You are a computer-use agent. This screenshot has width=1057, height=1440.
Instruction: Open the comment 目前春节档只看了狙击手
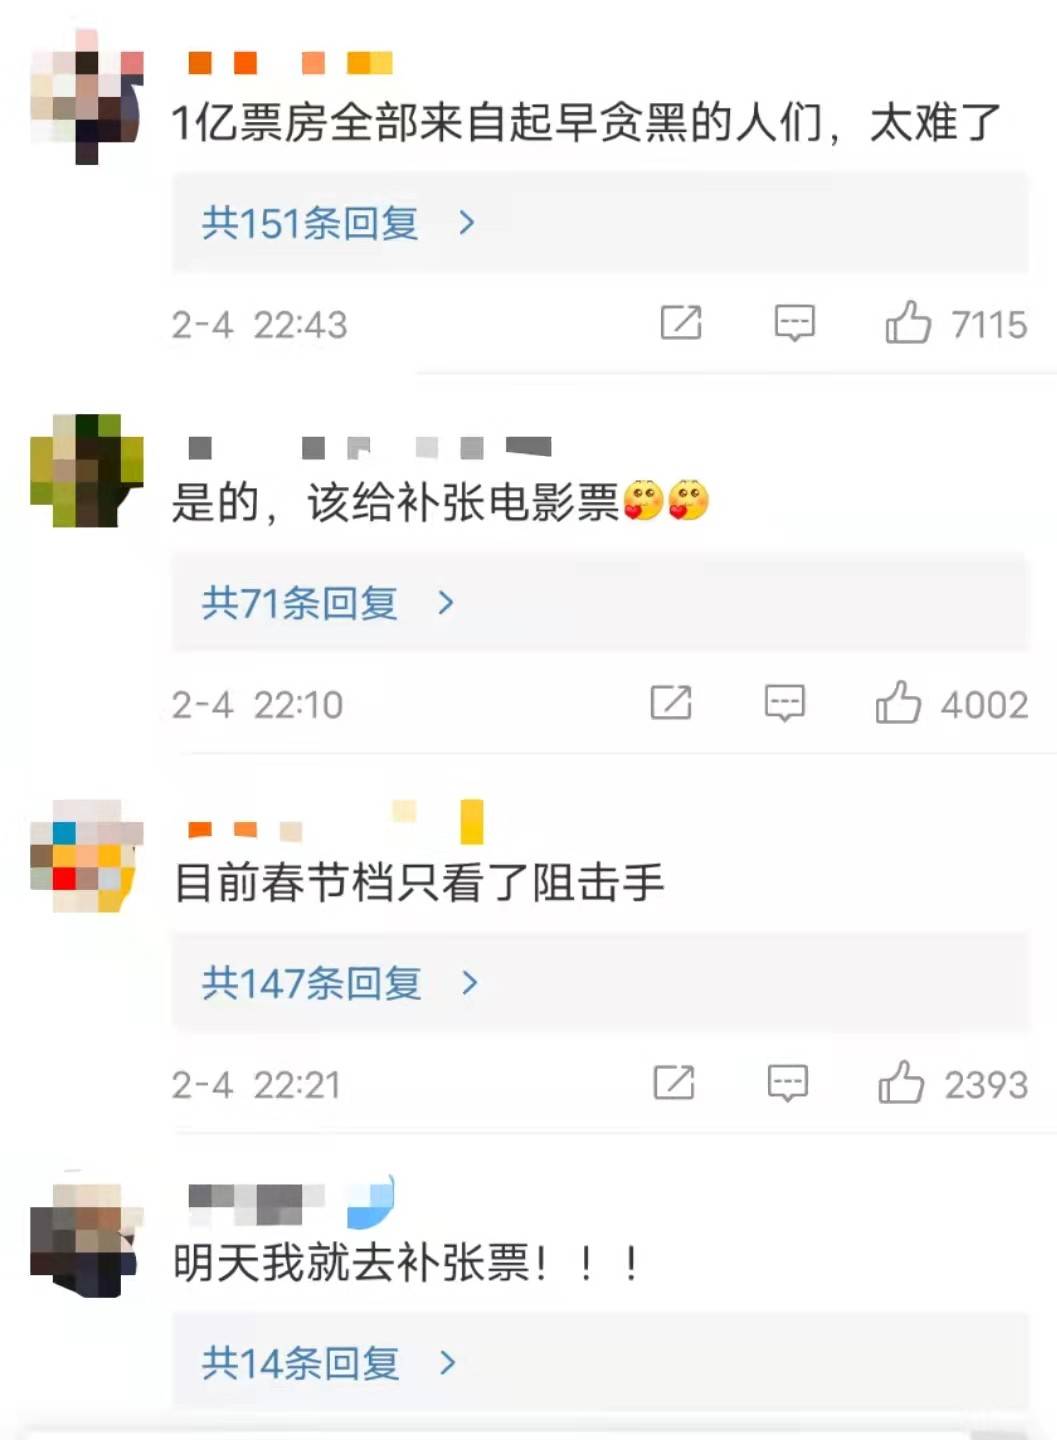tap(419, 883)
